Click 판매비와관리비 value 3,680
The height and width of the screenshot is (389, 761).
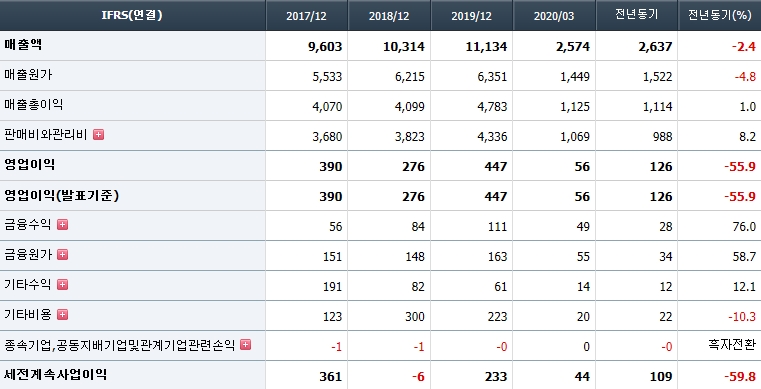click(327, 137)
